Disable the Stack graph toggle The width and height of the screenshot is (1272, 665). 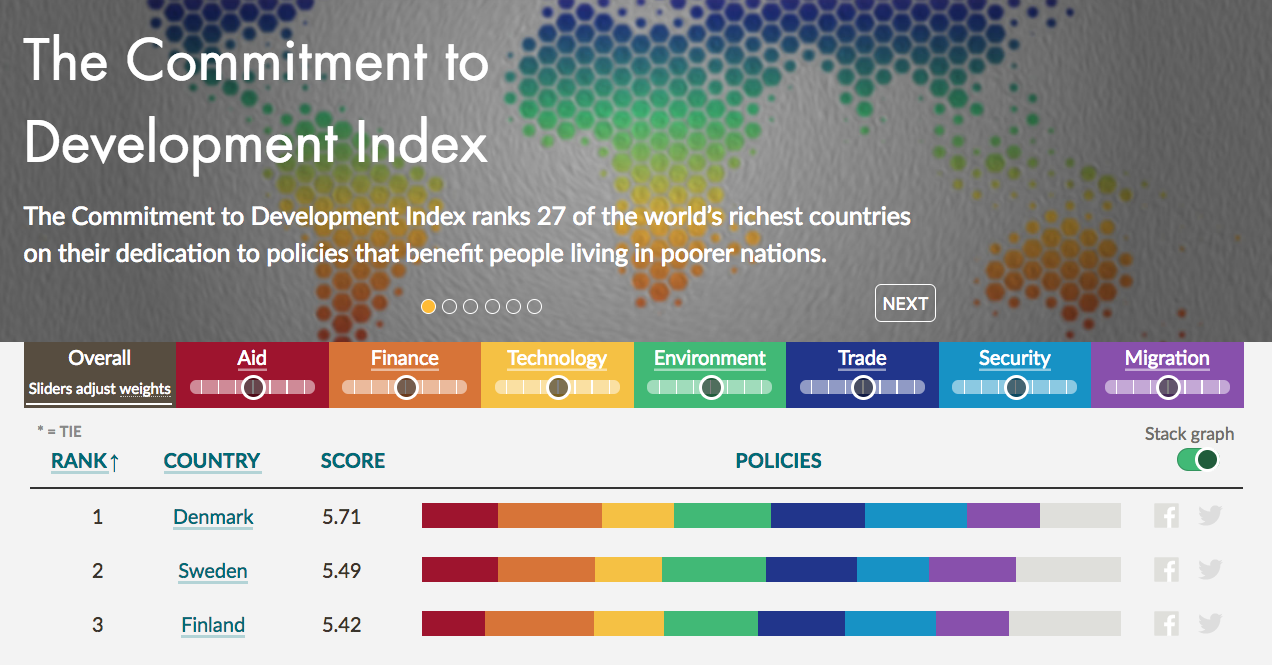coord(1197,459)
